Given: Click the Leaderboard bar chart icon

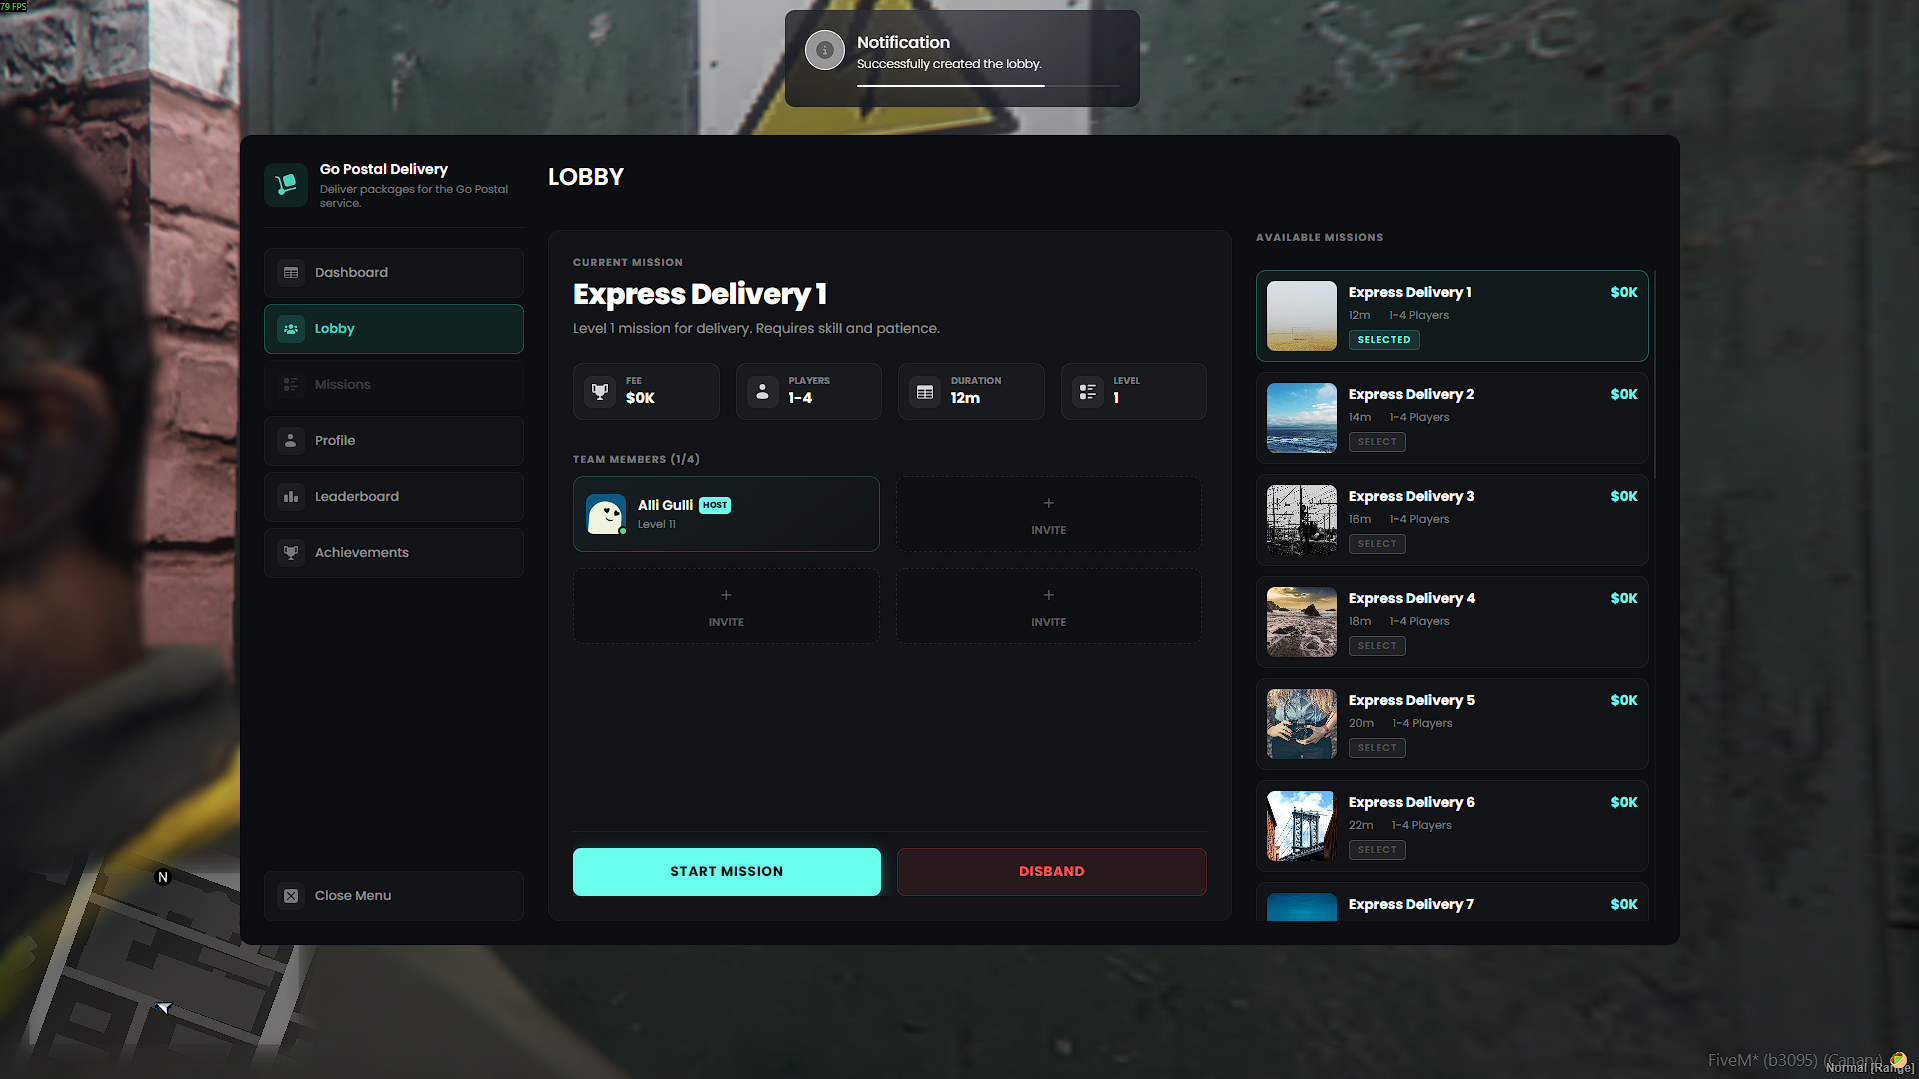Looking at the screenshot, I should (x=291, y=497).
